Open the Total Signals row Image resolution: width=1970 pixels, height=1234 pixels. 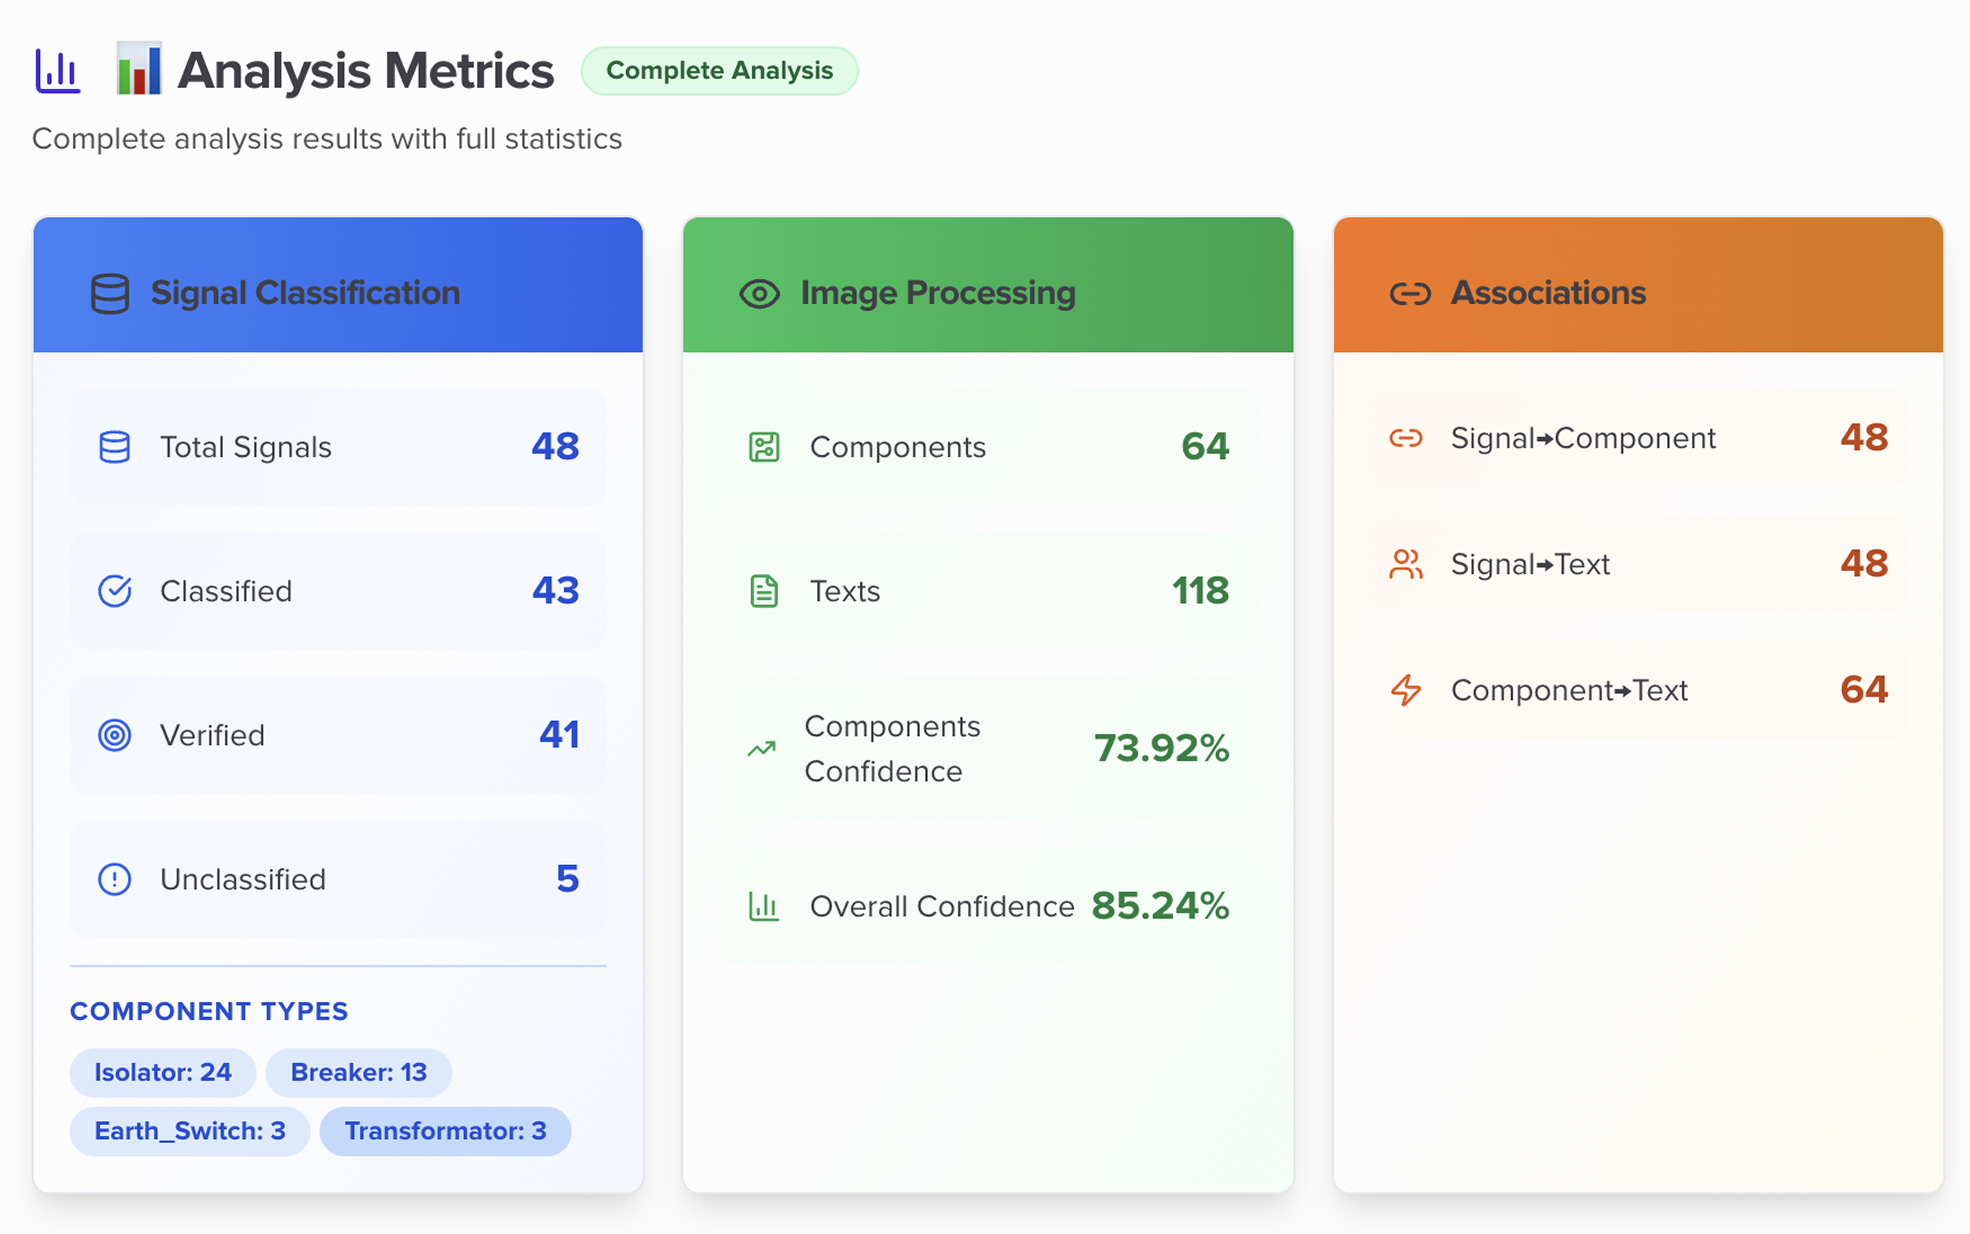pos(338,447)
